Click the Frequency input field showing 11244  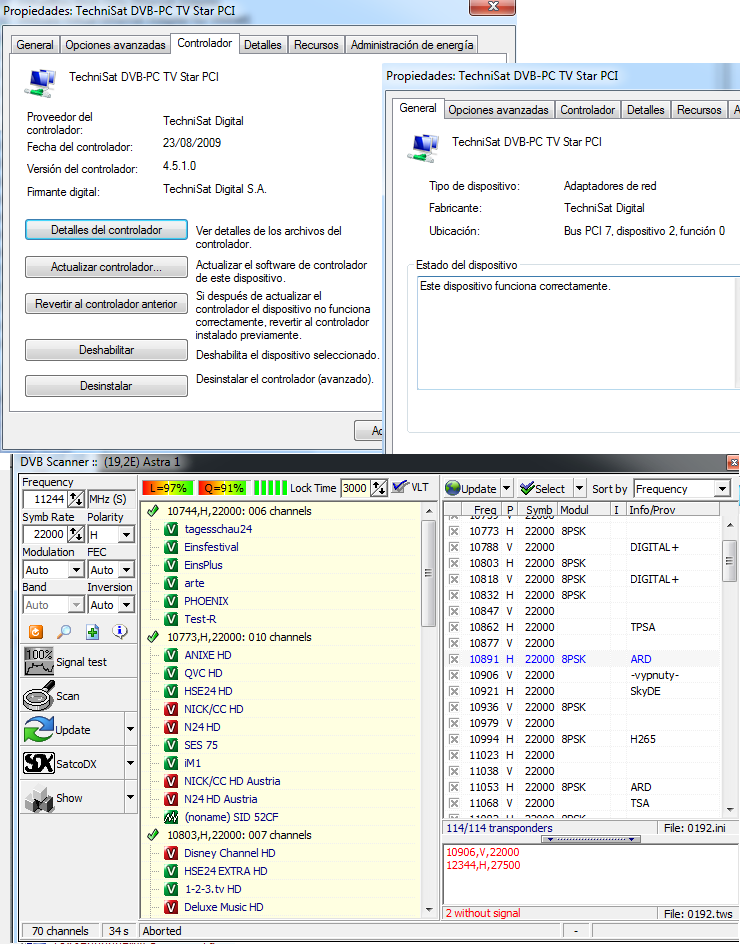click(46, 499)
